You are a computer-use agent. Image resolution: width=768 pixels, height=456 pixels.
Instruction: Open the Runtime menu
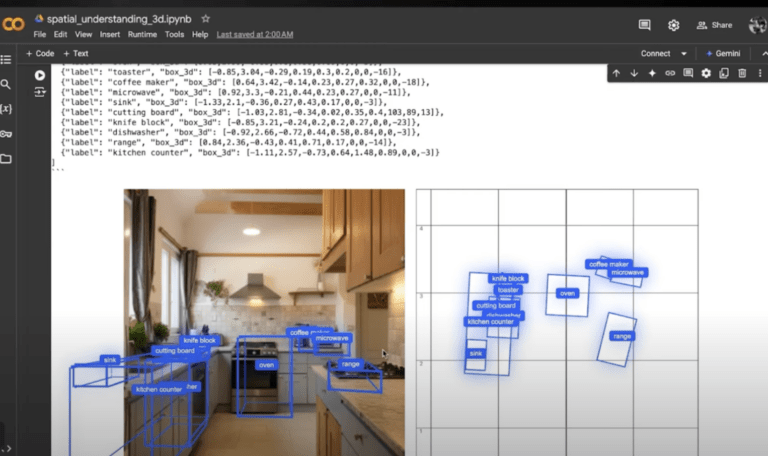[x=143, y=34]
